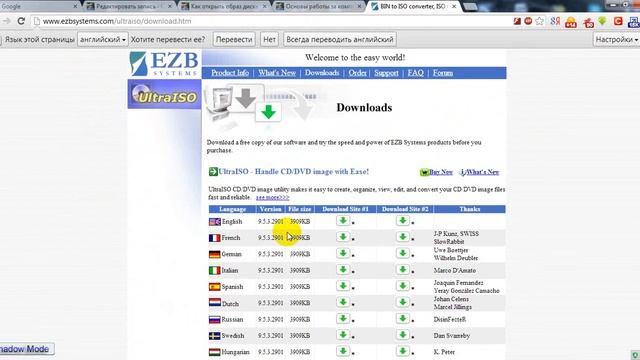Download Russian version from Site #2
Viewport: 640px width, 360px height.
[402, 318]
